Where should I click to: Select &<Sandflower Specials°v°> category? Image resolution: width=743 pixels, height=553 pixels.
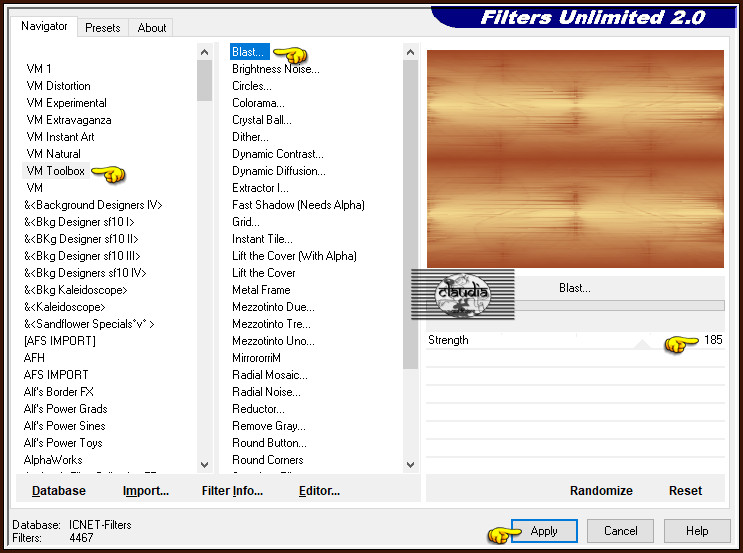(89, 324)
